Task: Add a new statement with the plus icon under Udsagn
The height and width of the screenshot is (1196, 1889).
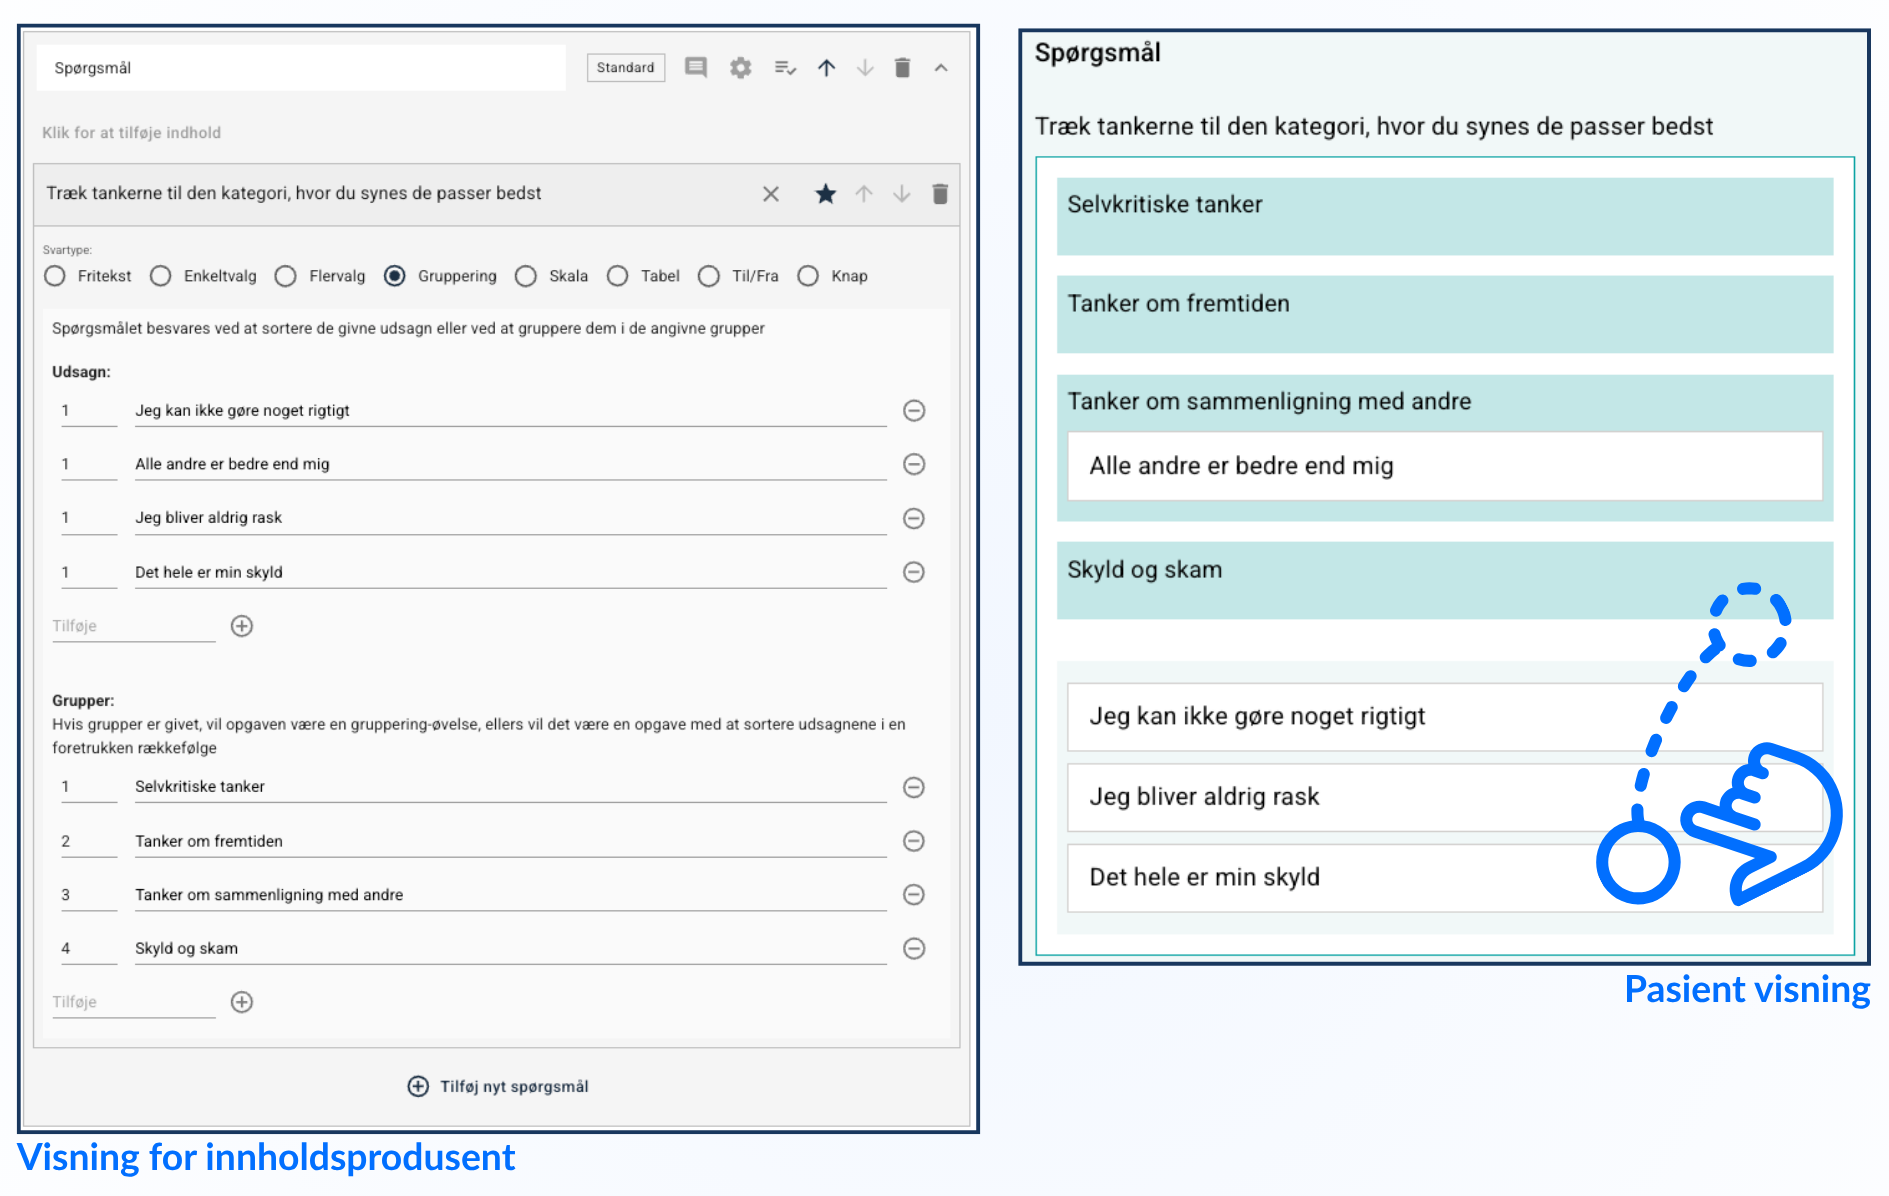Action: (242, 626)
